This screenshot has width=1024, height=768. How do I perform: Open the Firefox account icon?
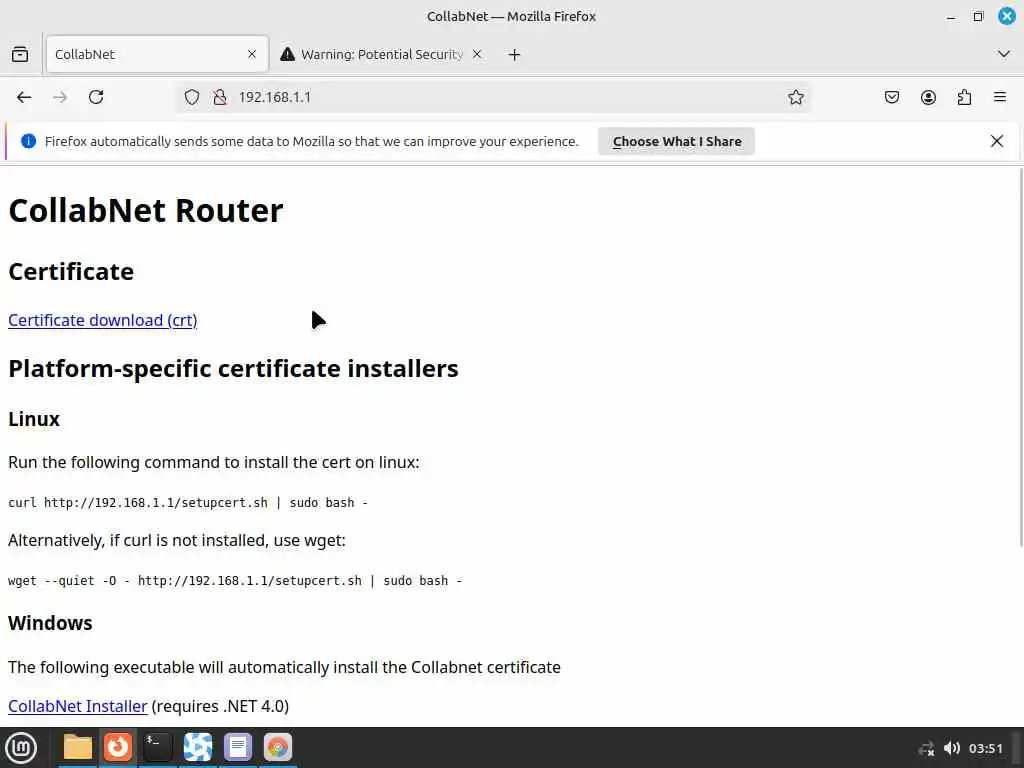pyautogui.click(x=928, y=97)
